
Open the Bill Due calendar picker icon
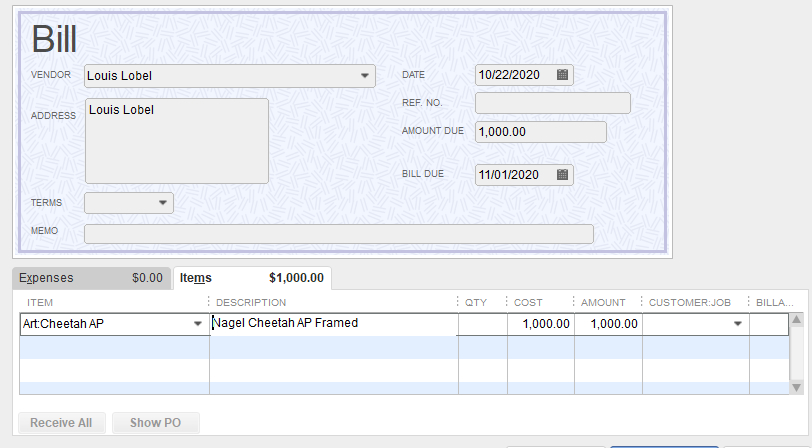click(x=562, y=175)
